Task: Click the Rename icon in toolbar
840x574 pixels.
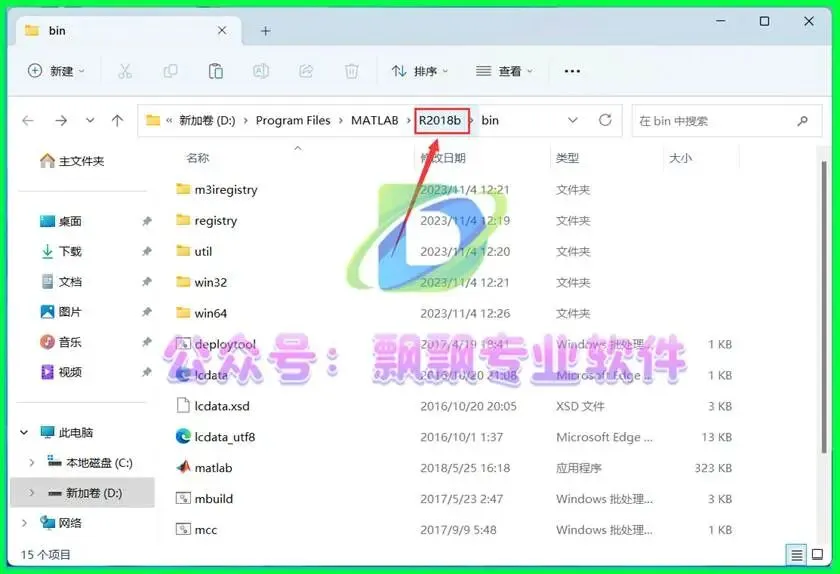Action: [261, 71]
